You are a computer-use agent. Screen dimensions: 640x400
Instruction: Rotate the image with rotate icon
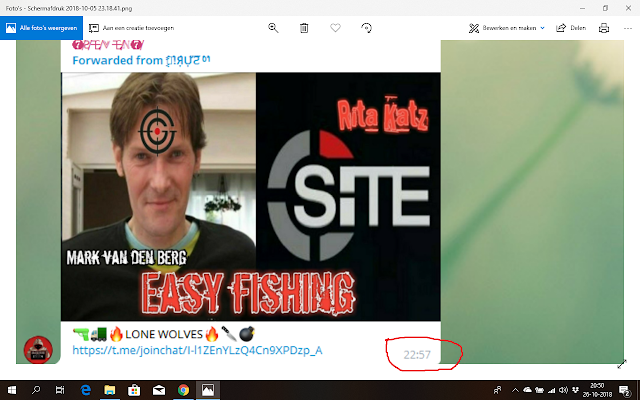367,28
